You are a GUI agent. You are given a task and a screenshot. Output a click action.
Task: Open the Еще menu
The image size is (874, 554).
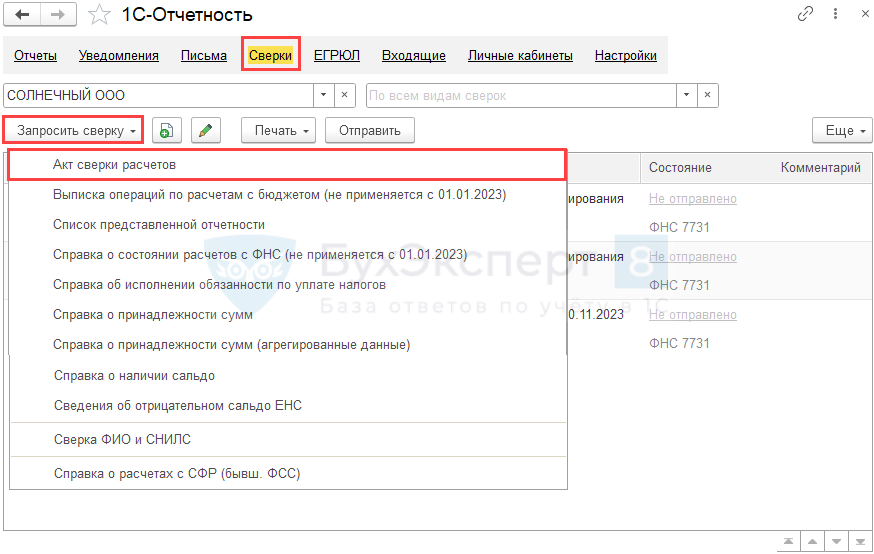[839, 130]
